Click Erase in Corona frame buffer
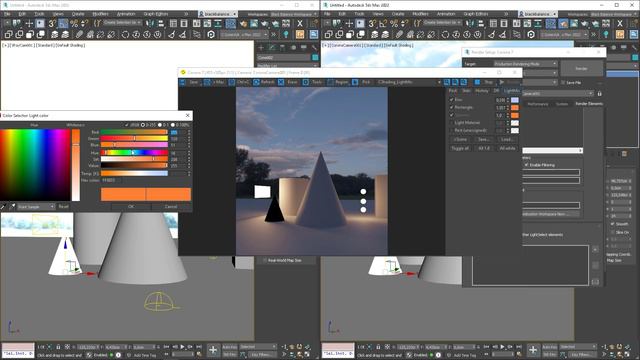 point(289,82)
